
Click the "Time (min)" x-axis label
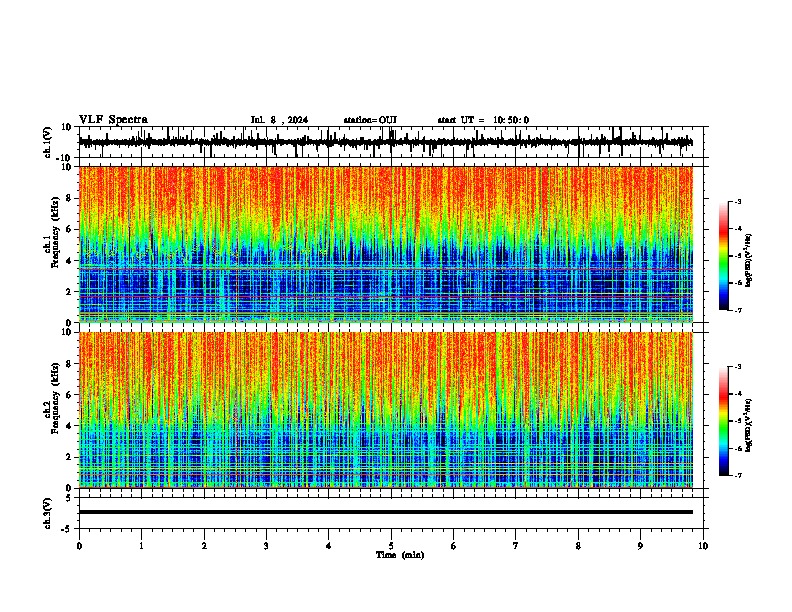tap(400, 555)
